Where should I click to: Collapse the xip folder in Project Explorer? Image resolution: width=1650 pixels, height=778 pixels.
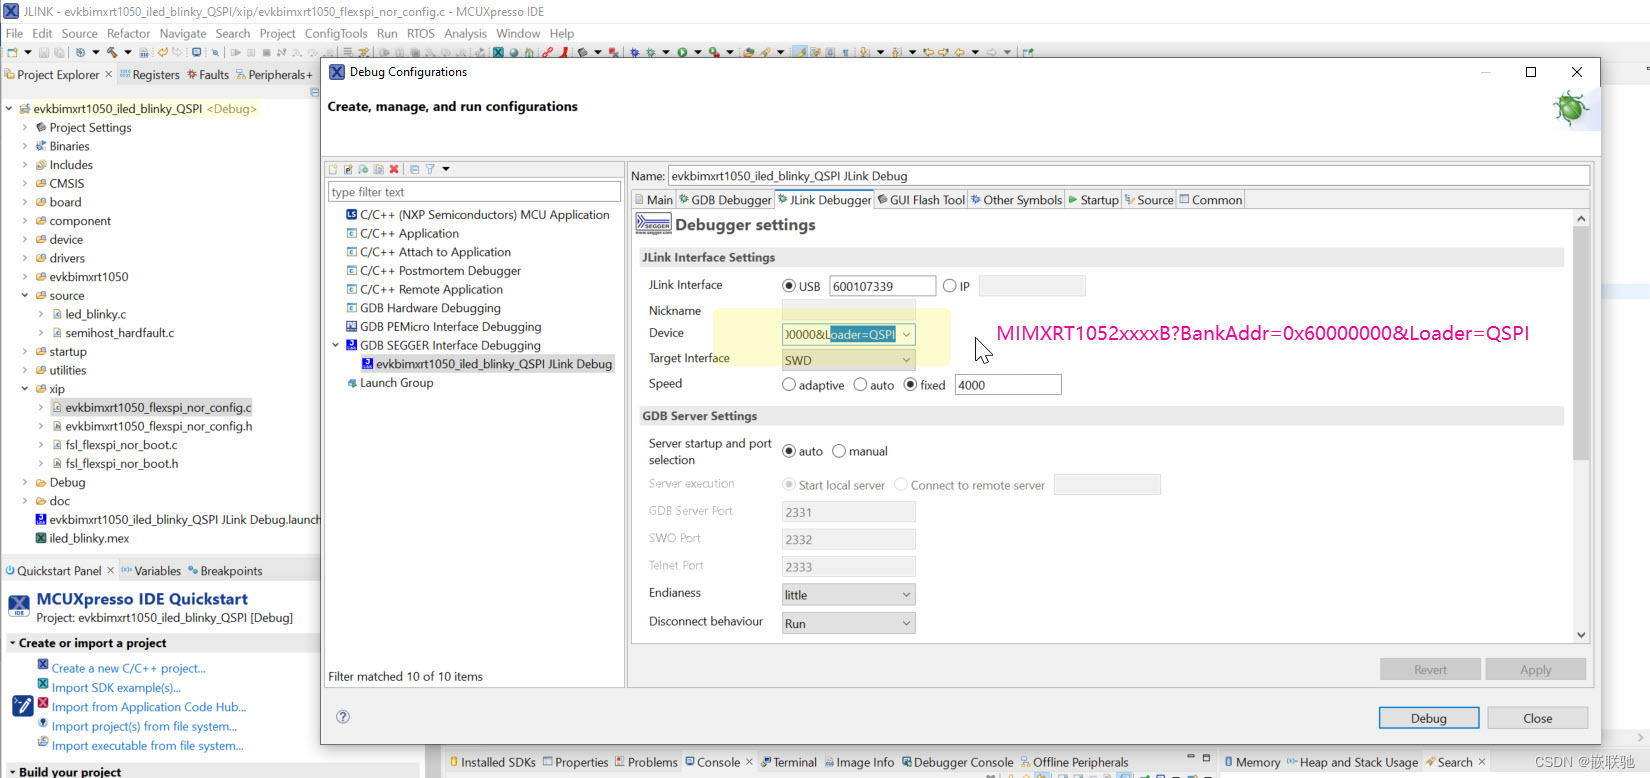(25, 389)
